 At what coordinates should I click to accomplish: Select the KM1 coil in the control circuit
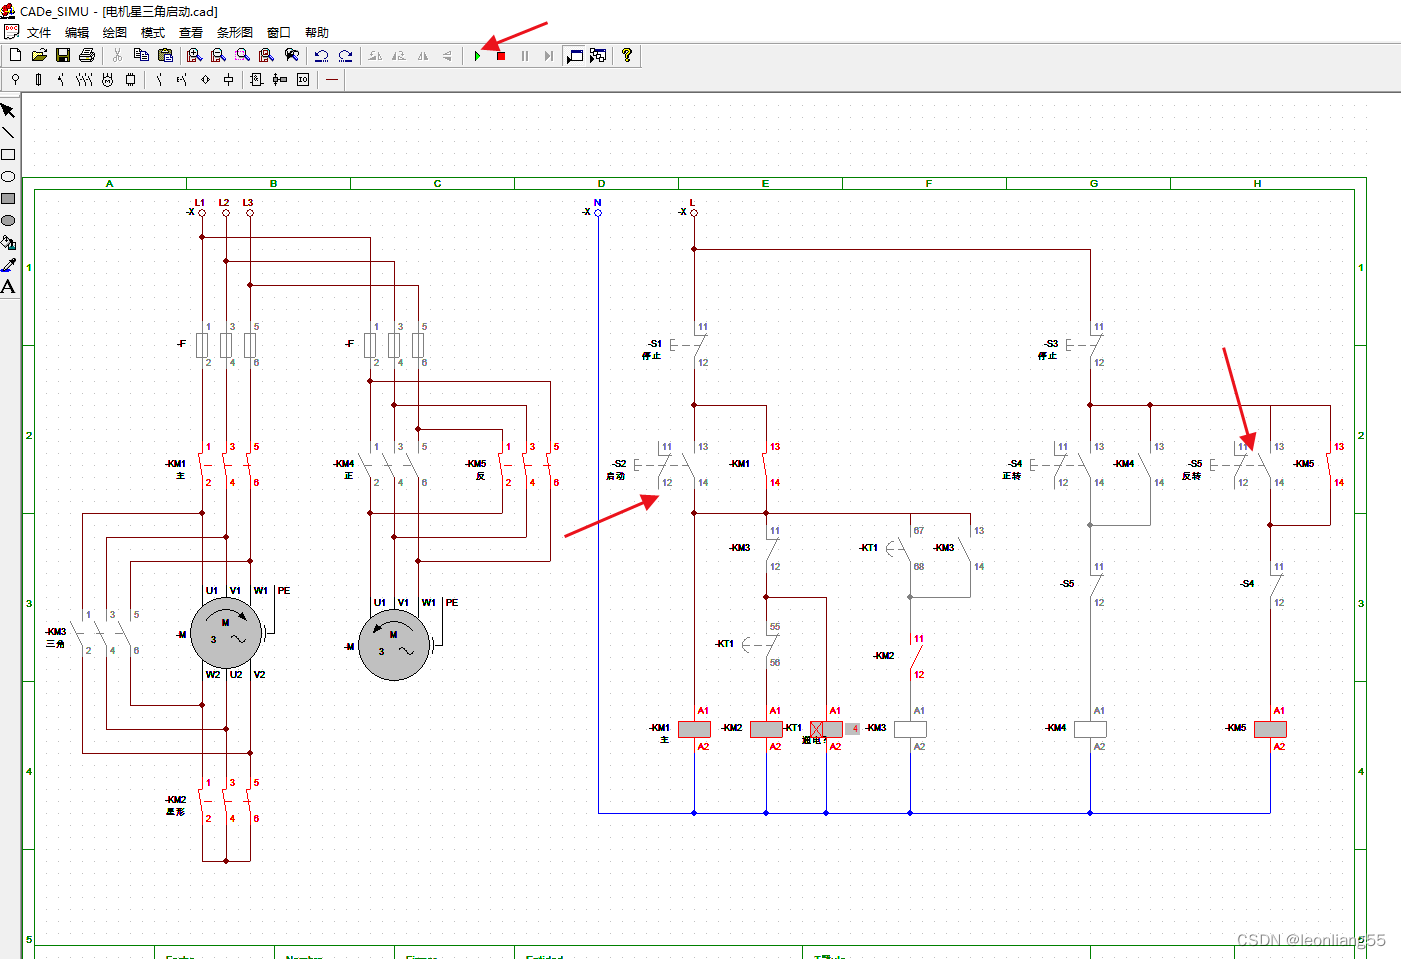pos(694,729)
